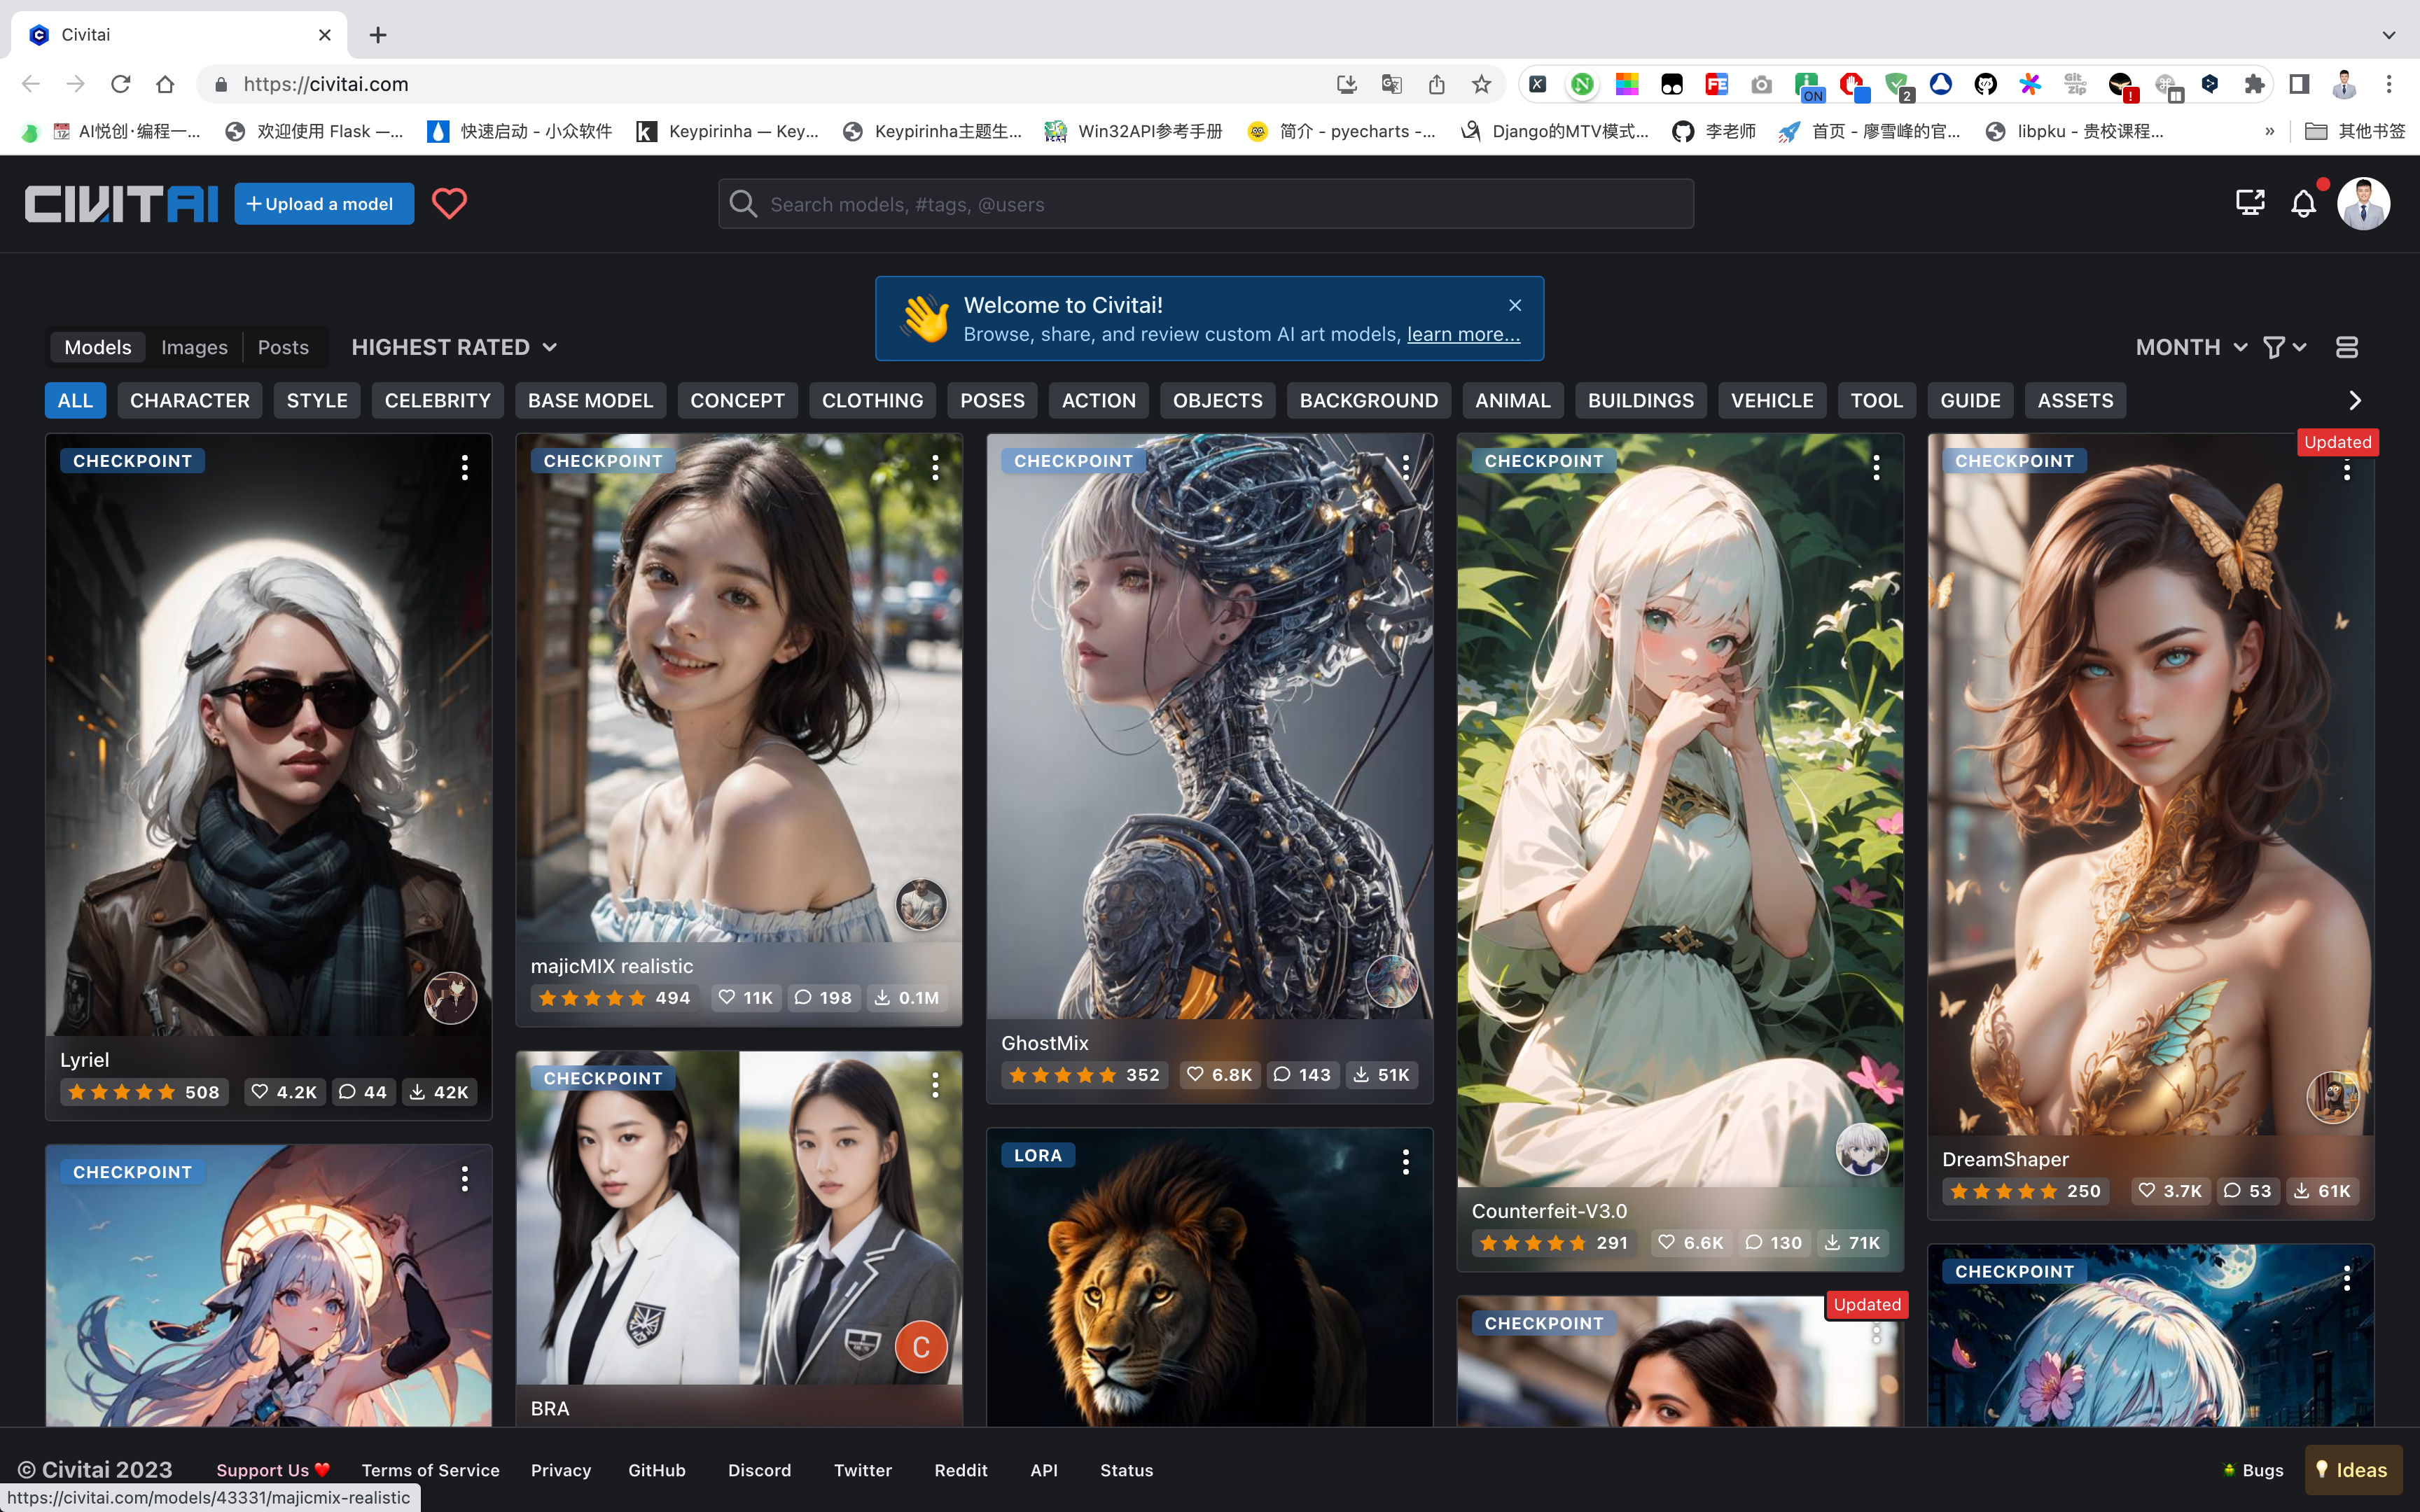Switch to the Posts tab
Screen dimensions: 2420x1512
(283, 347)
